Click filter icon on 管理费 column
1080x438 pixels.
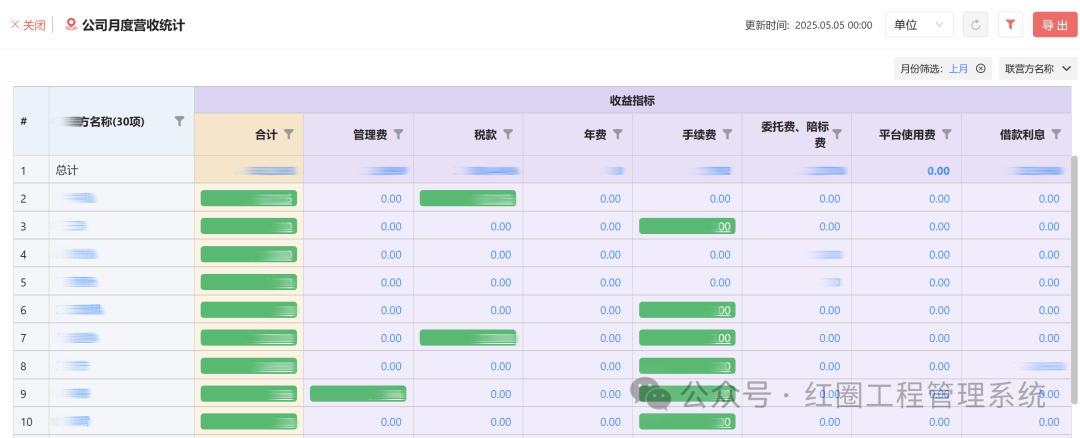(x=398, y=134)
